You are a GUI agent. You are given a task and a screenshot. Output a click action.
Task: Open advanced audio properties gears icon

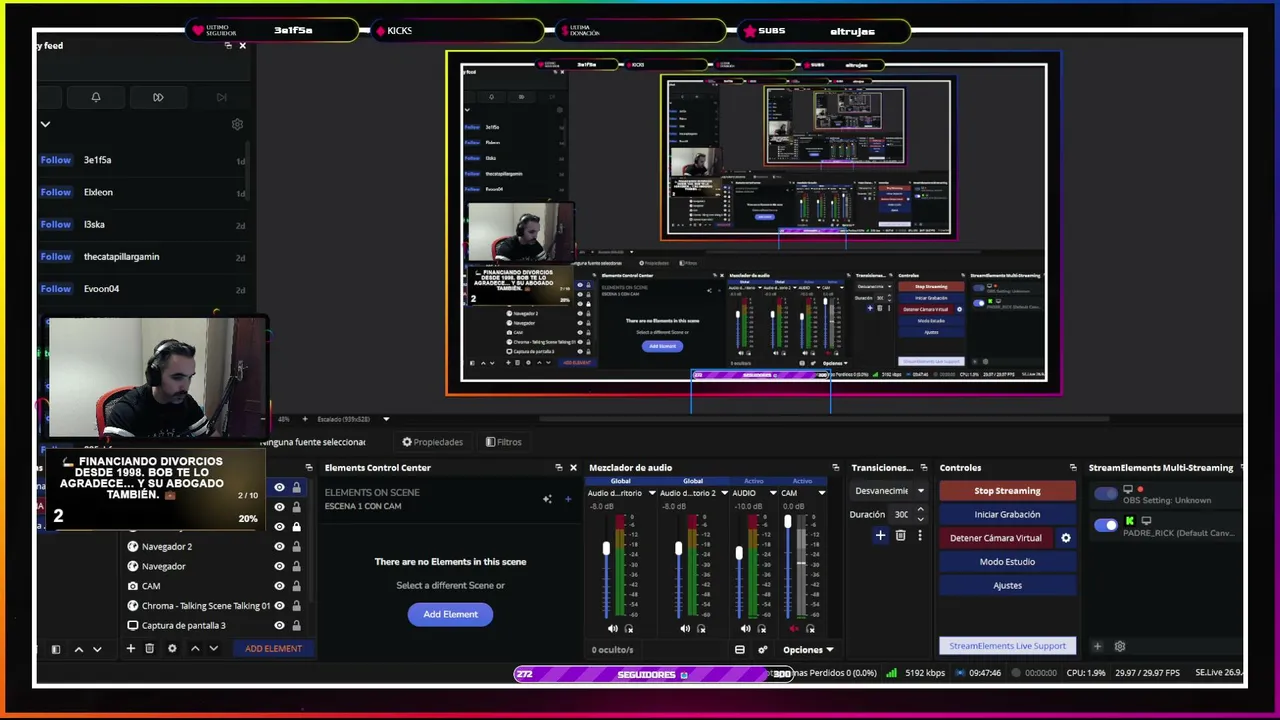pos(763,650)
